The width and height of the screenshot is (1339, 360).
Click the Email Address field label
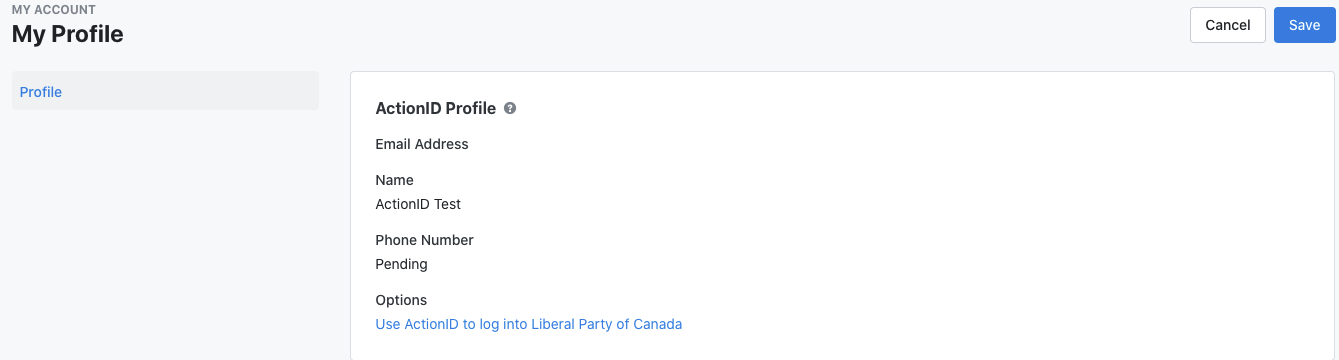(422, 144)
